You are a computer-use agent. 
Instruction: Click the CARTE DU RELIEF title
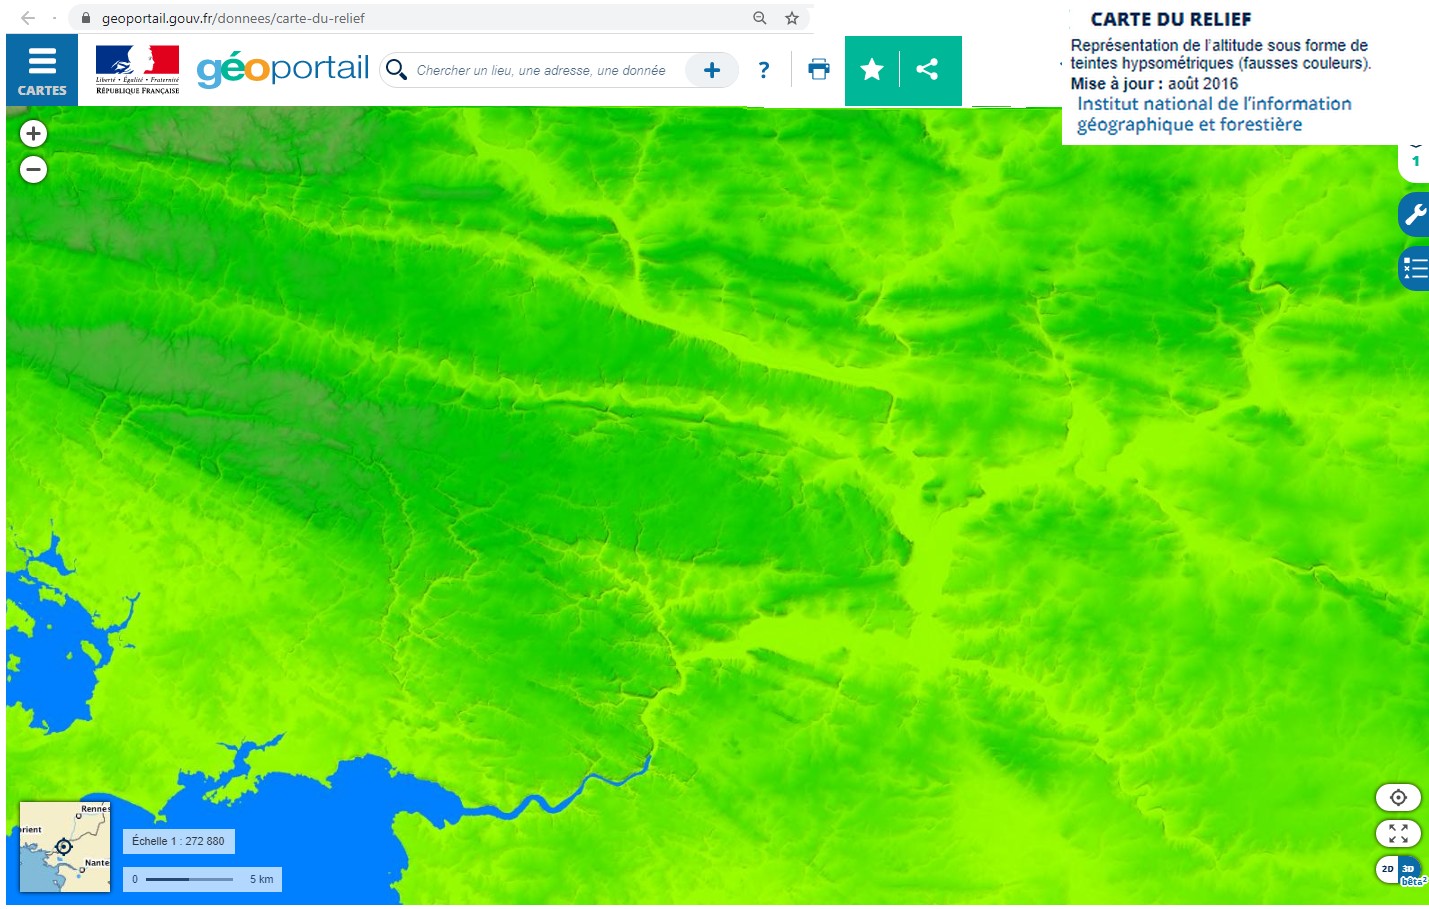[x=1170, y=20]
